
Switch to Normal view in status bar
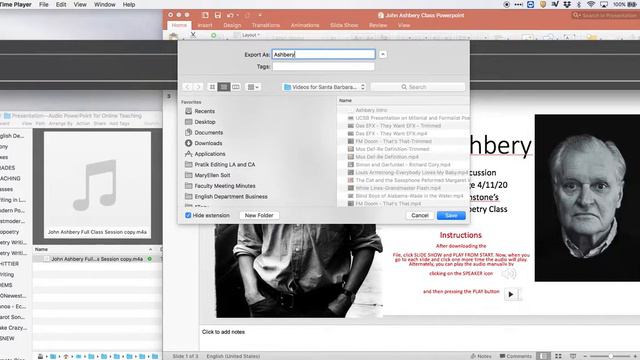pyautogui.click(x=543, y=356)
